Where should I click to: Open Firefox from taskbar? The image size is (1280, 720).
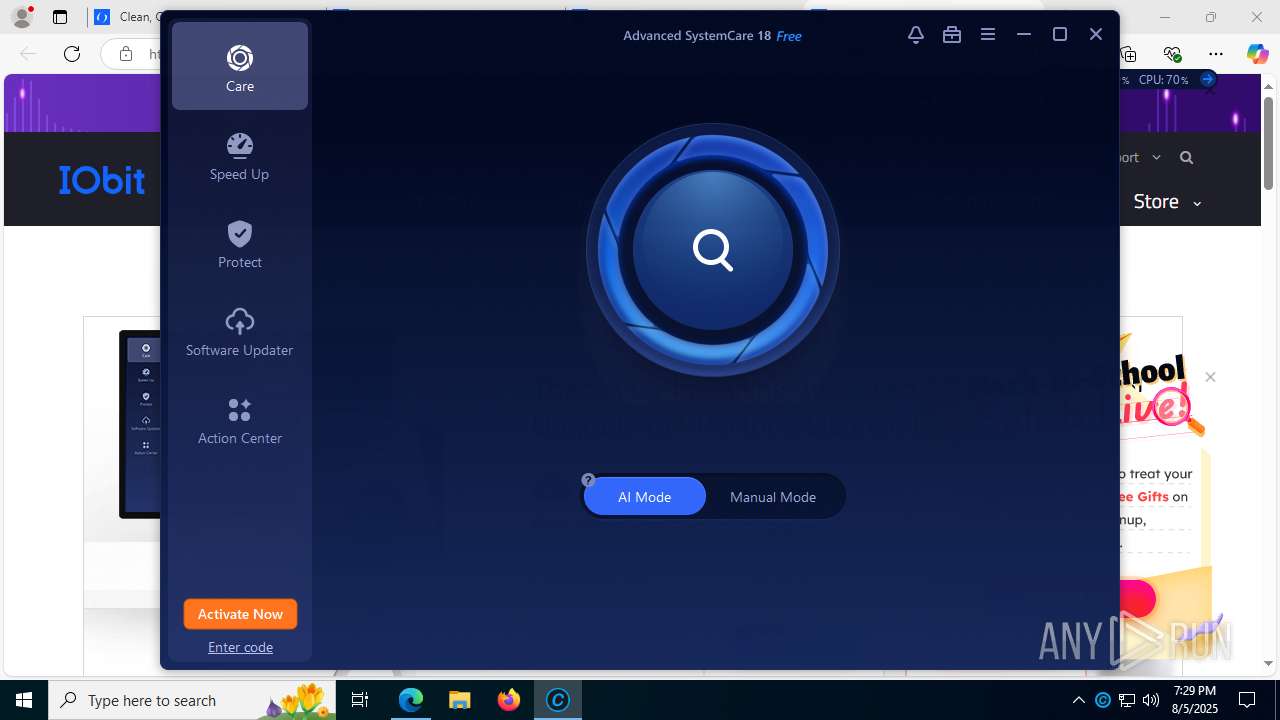[509, 700]
